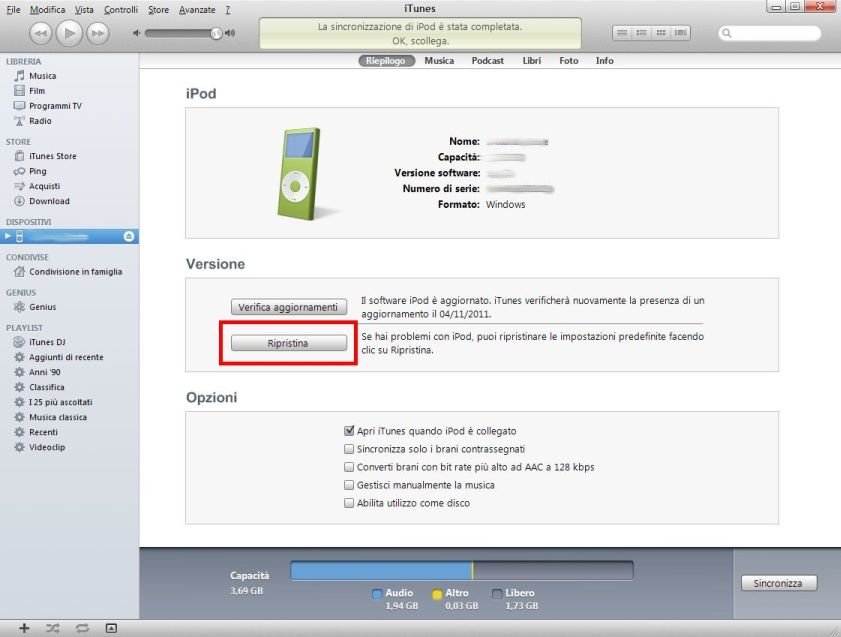
Task: Toggle shuffle playback
Action: click(53, 628)
